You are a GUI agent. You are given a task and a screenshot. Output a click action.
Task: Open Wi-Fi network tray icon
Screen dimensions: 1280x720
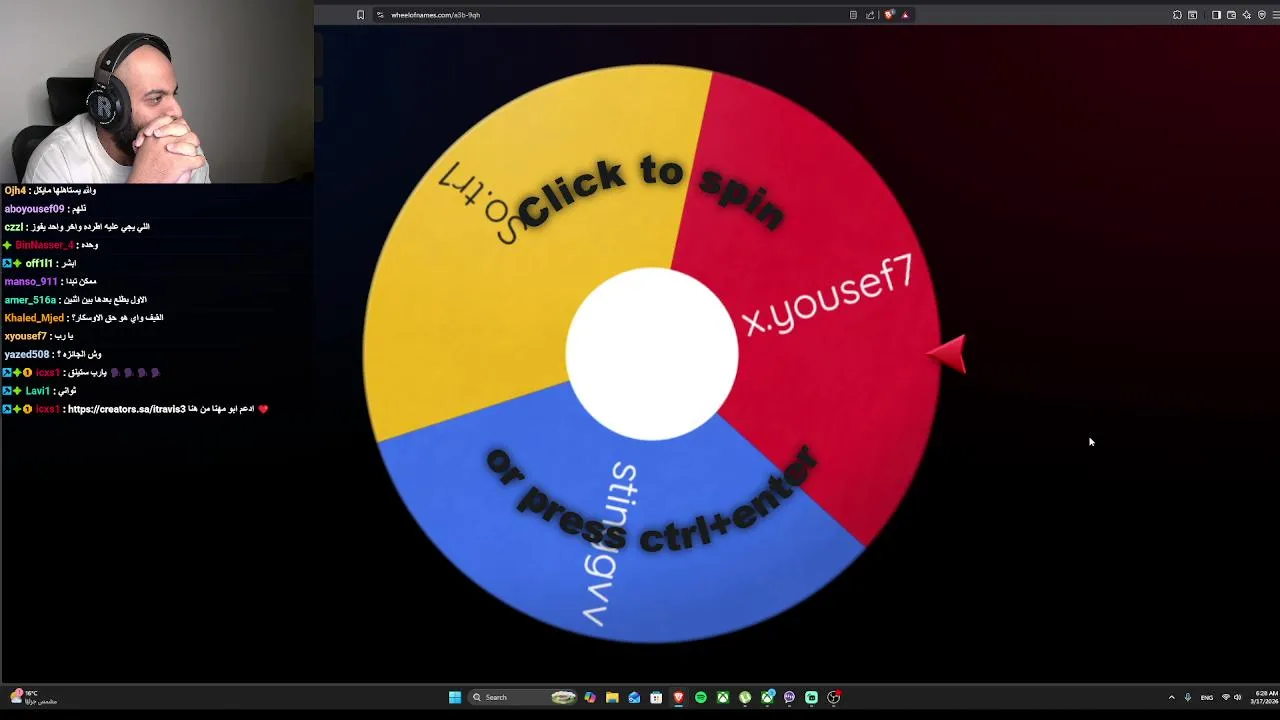point(1226,697)
